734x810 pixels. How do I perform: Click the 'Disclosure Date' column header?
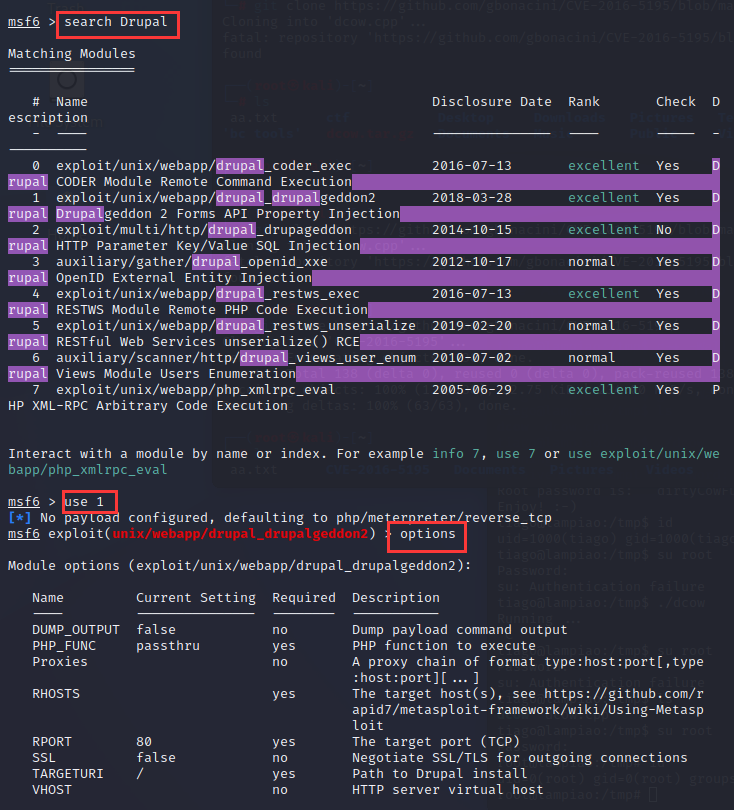click(492, 102)
